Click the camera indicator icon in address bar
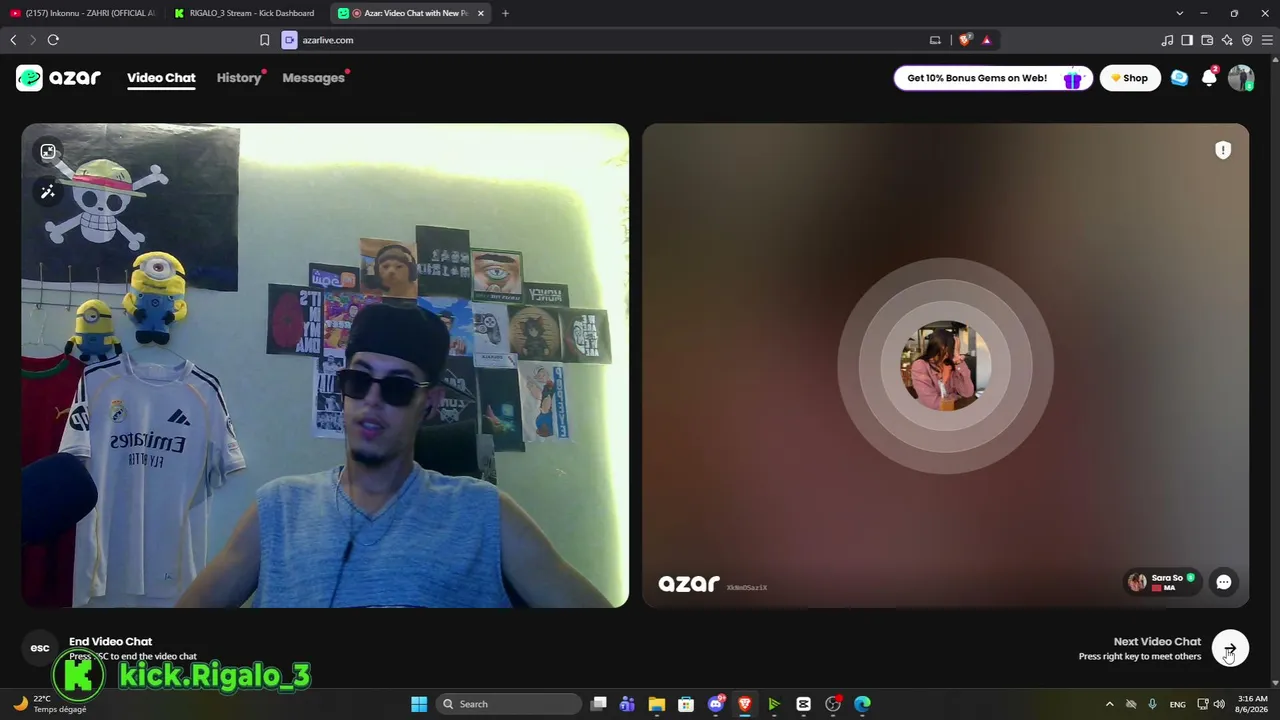 pos(290,40)
